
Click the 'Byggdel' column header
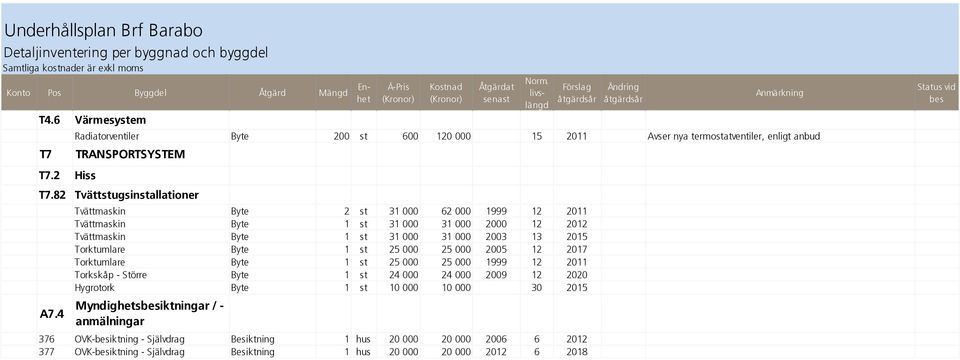(x=151, y=92)
